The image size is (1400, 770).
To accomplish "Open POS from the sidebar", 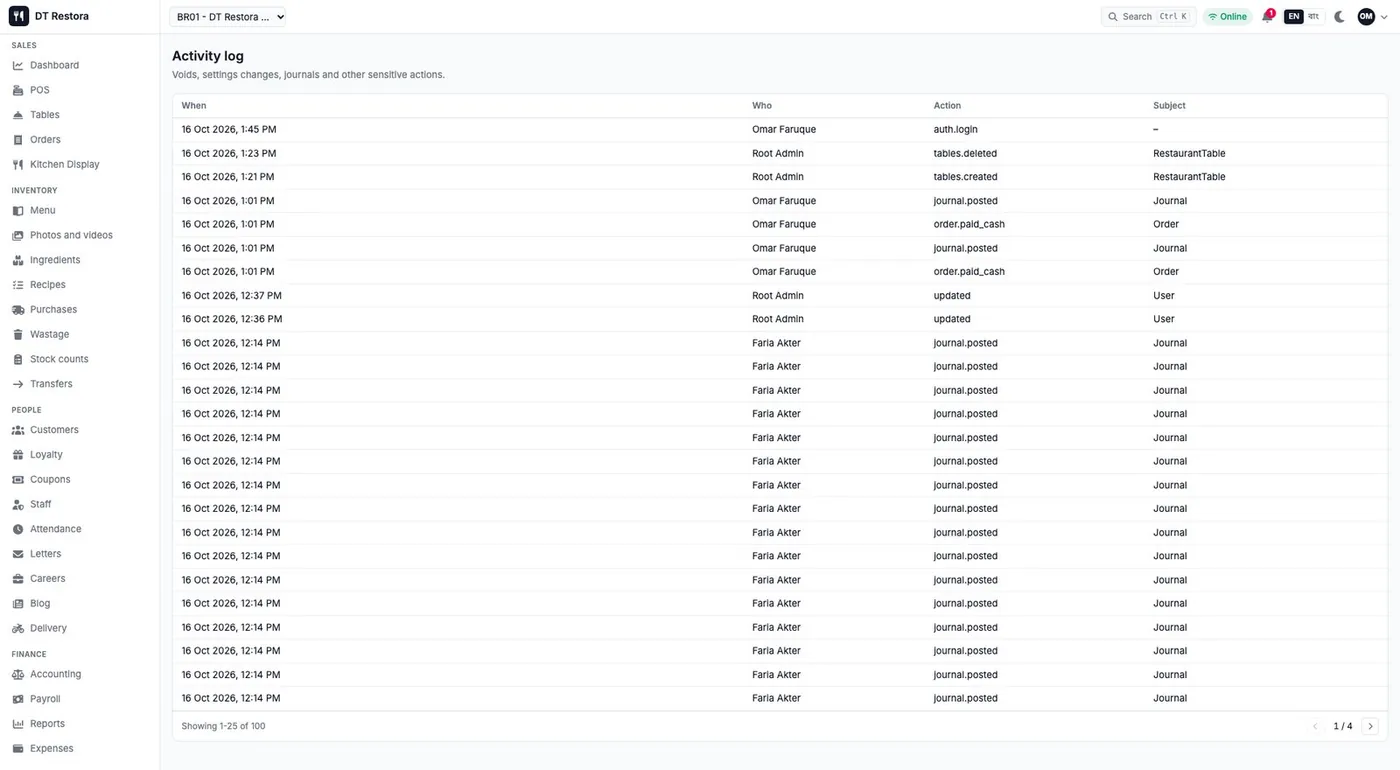I will tap(40, 90).
